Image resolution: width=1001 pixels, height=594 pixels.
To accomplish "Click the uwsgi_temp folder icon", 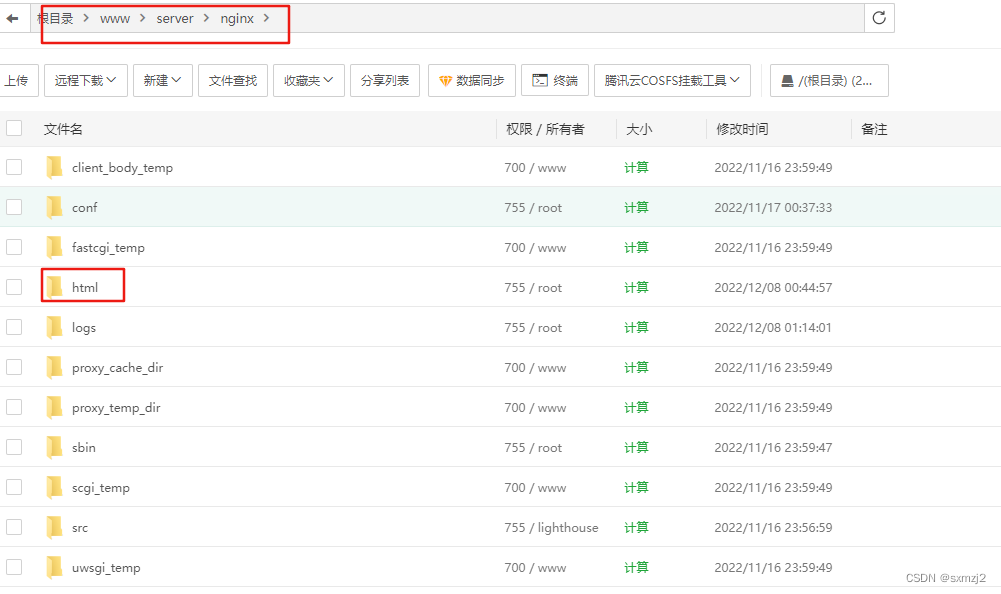I will coord(55,568).
